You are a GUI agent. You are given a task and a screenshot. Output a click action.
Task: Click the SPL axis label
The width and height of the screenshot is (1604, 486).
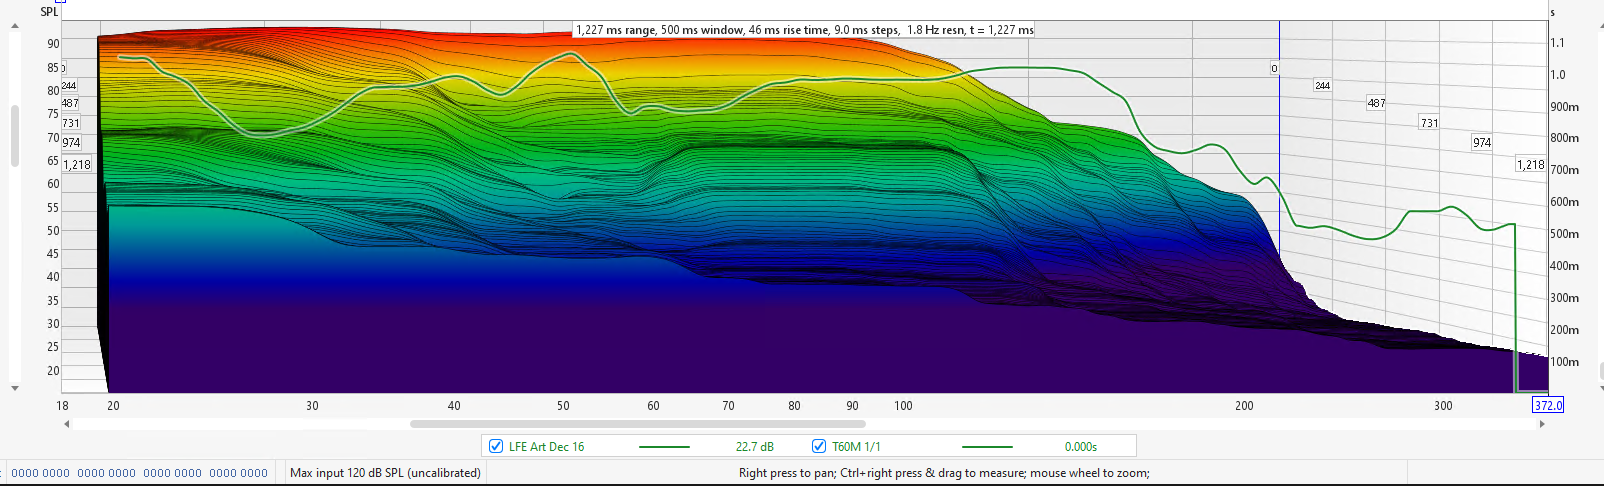pos(49,12)
